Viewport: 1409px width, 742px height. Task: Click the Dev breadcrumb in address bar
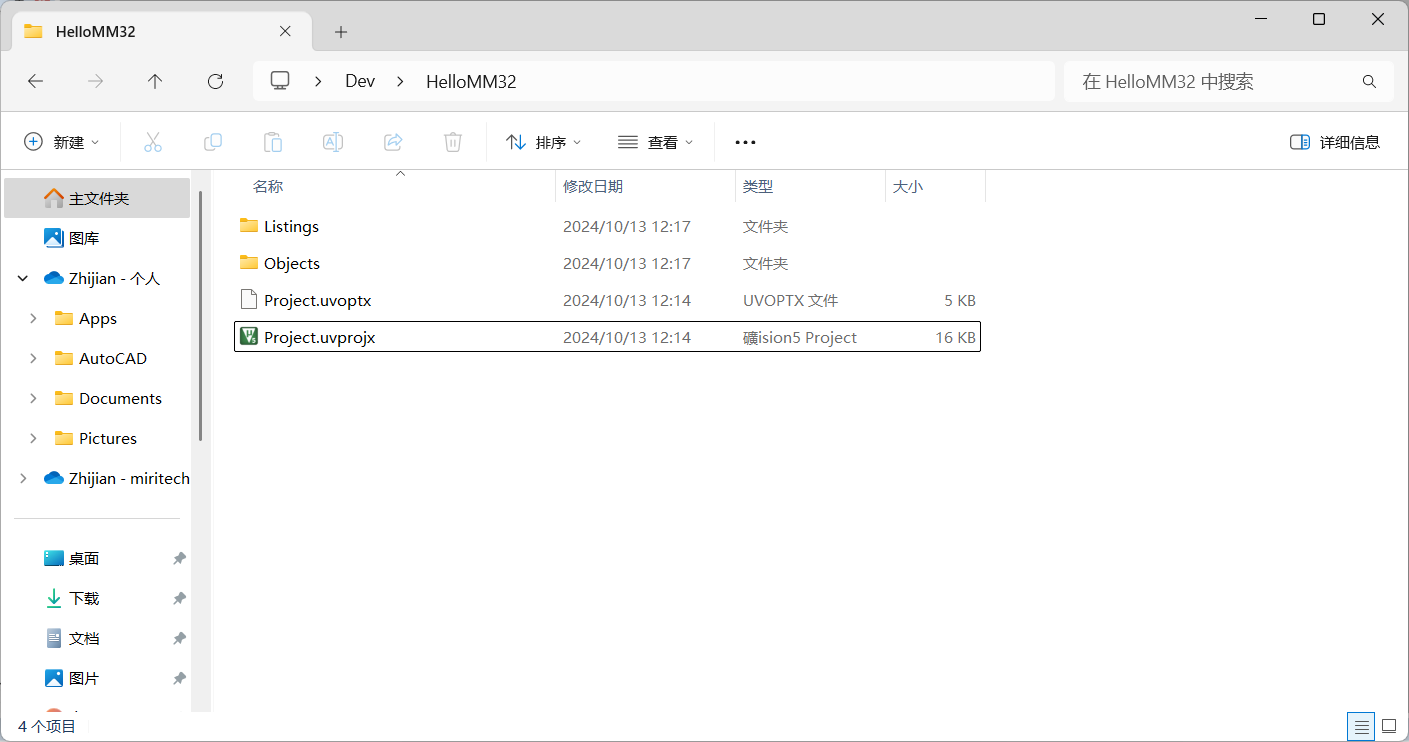click(x=360, y=82)
